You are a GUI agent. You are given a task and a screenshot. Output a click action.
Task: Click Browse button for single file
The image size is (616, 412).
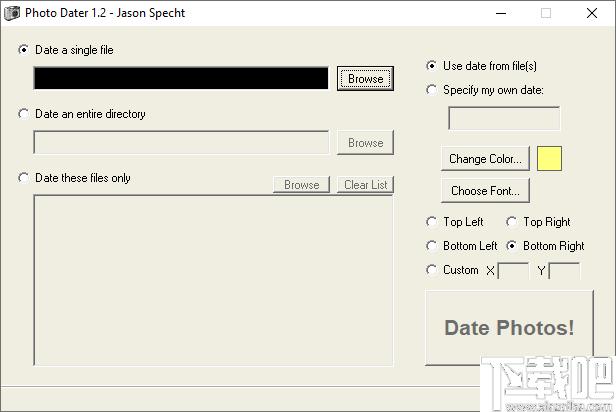tap(365, 79)
